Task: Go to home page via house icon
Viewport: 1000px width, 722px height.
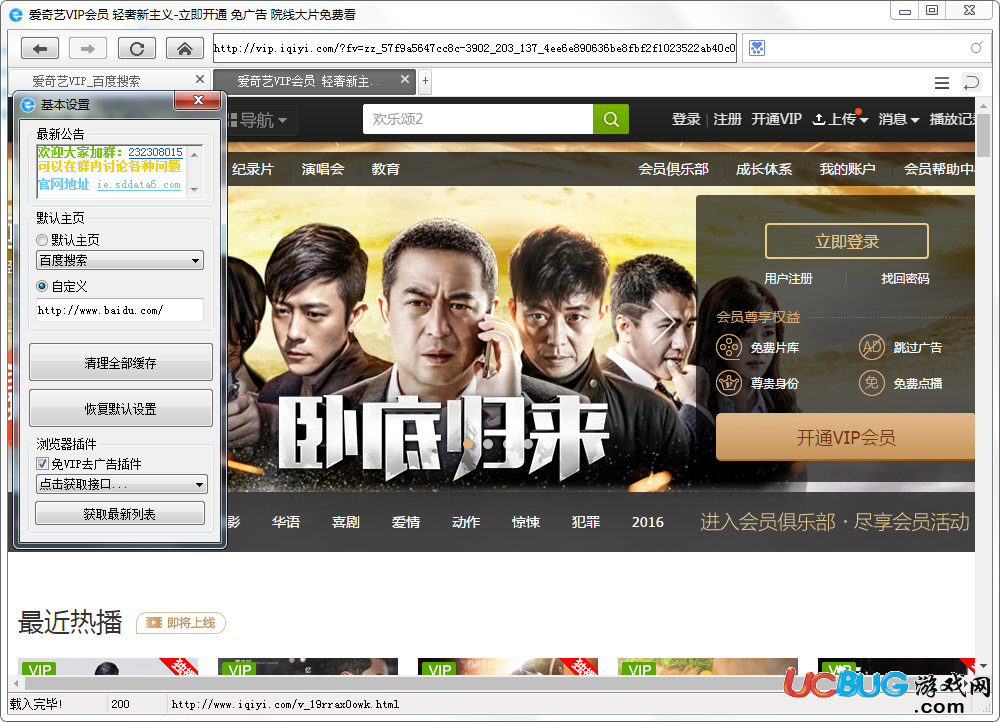Action: pyautogui.click(x=185, y=48)
